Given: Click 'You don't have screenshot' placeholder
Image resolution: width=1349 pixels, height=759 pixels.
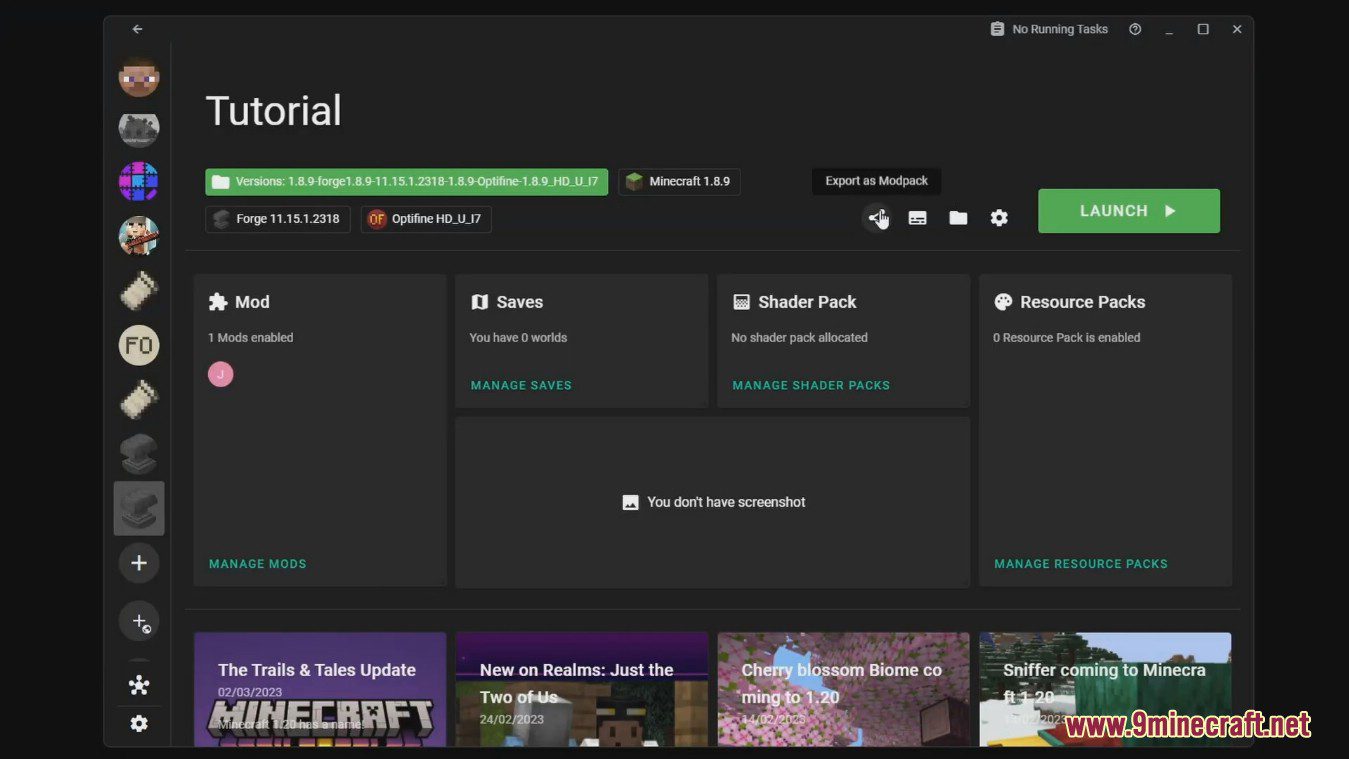Looking at the screenshot, I should [714, 502].
